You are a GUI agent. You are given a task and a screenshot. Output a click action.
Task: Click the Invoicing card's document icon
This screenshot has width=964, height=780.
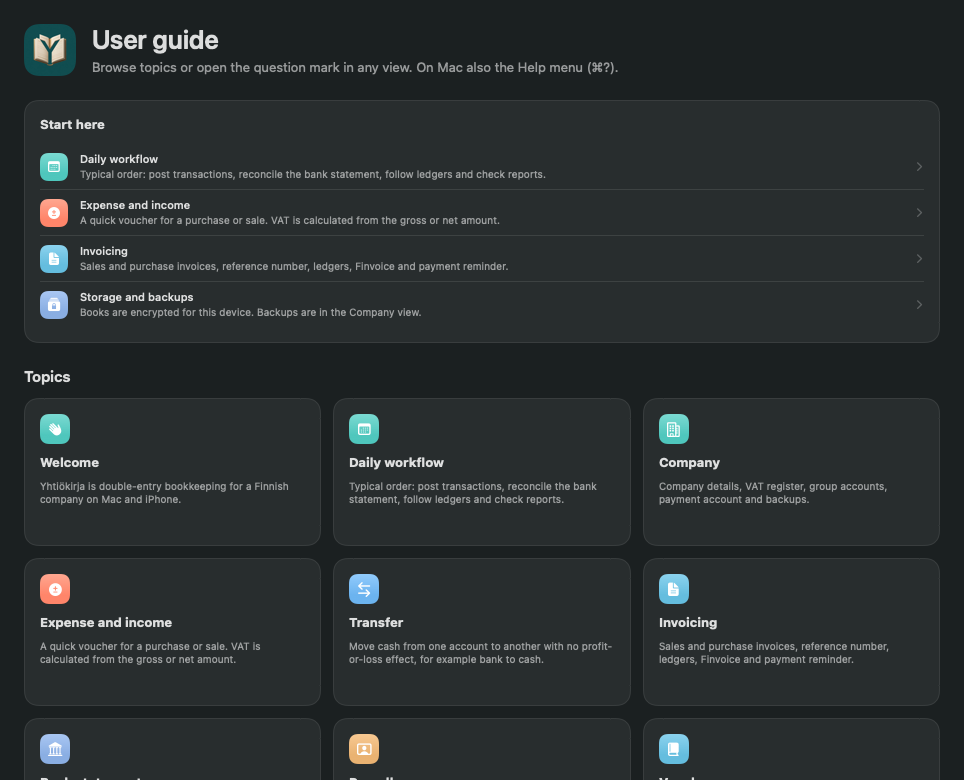click(x=674, y=589)
